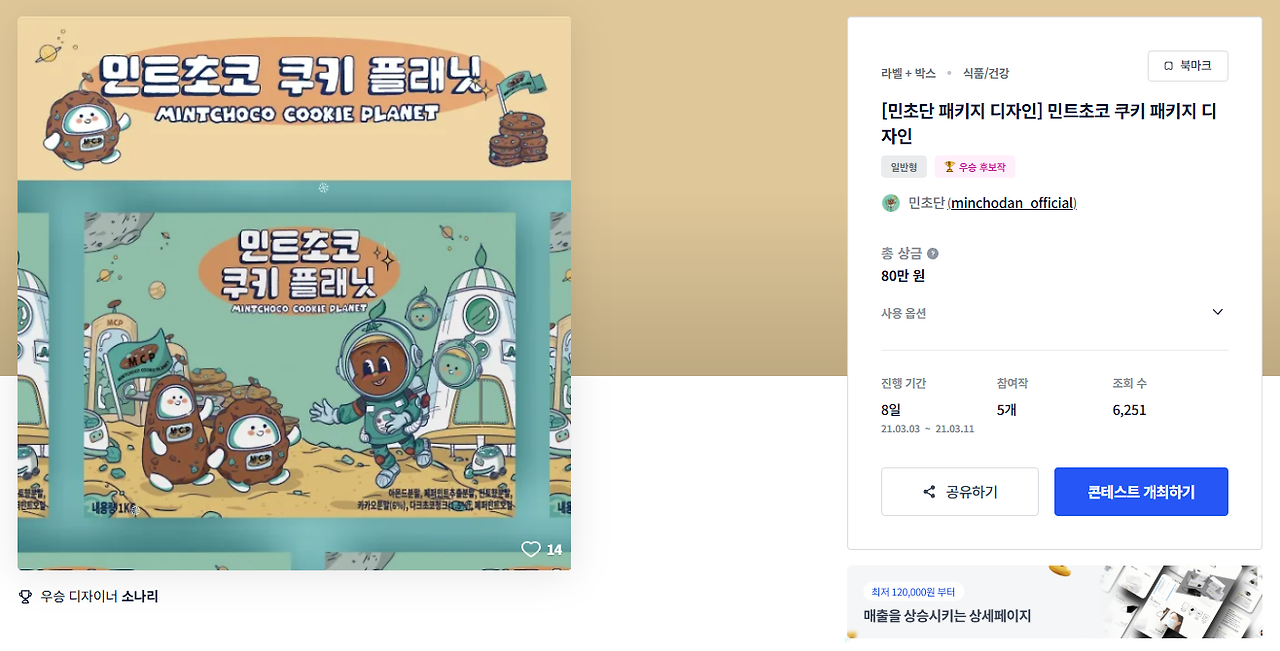
Task: Click the 우승 후보작 pink badge
Action: (x=975, y=167)
